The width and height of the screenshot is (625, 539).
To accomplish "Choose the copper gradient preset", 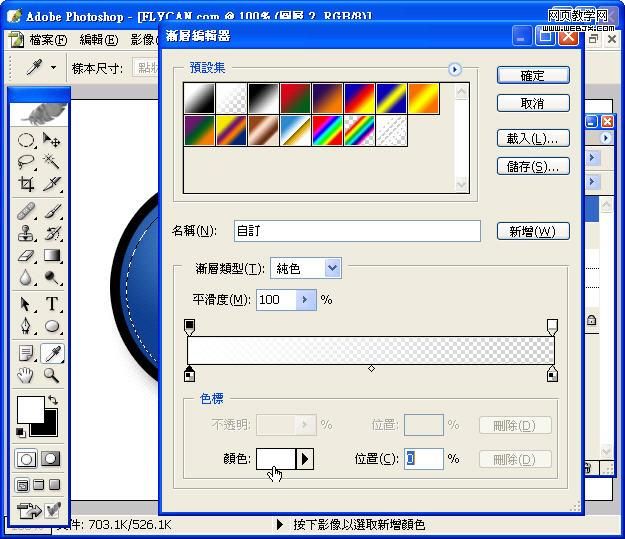I will coord(263,130).
